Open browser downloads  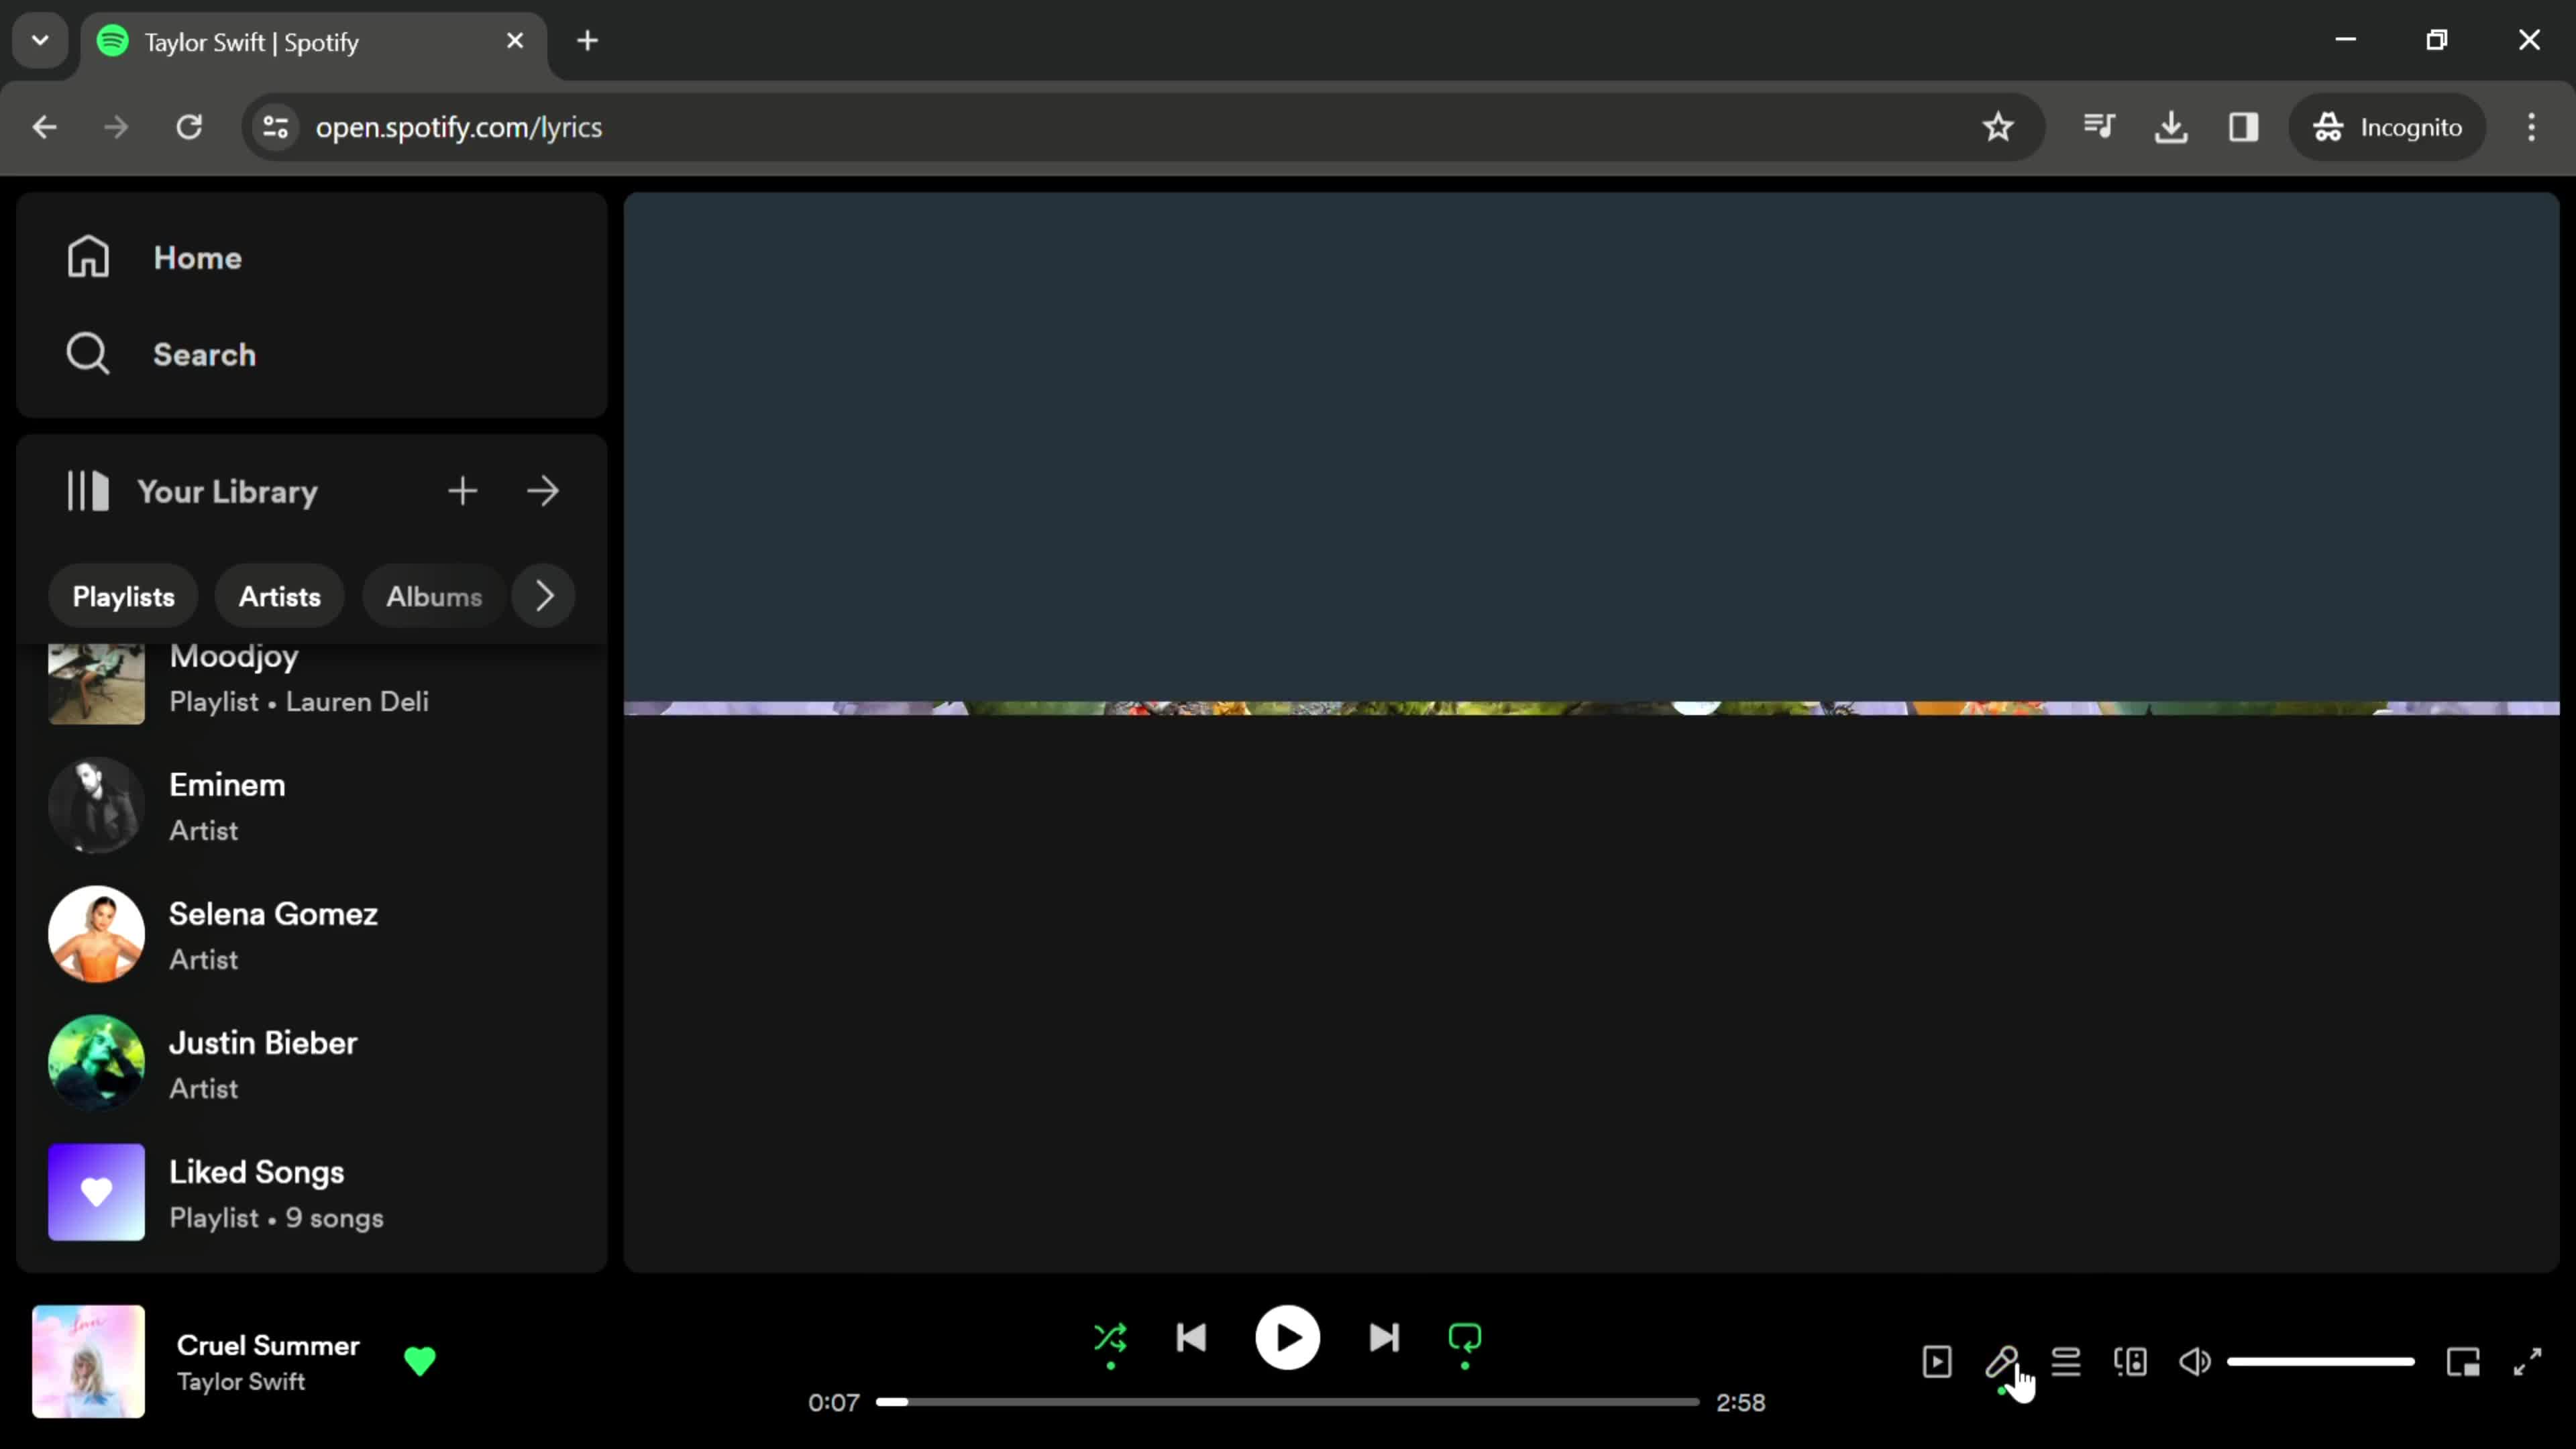[x=2171, y=127]
